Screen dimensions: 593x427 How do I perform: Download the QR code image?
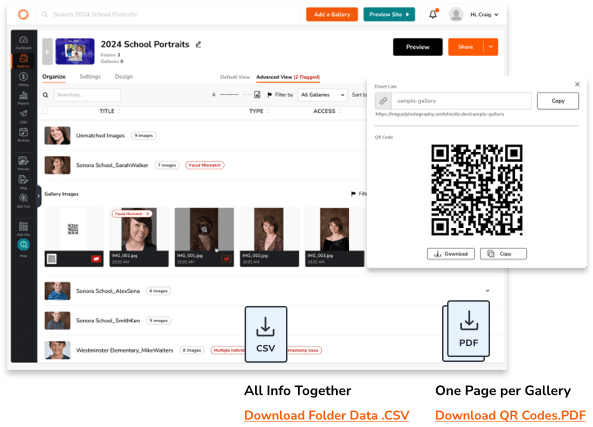pos(451,254)
